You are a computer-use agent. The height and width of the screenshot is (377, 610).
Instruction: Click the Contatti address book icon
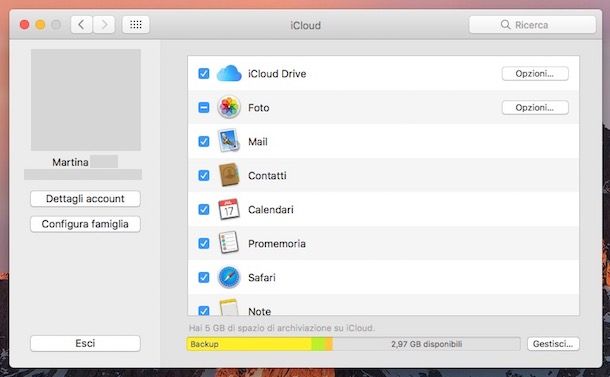(x=229, y=175)
